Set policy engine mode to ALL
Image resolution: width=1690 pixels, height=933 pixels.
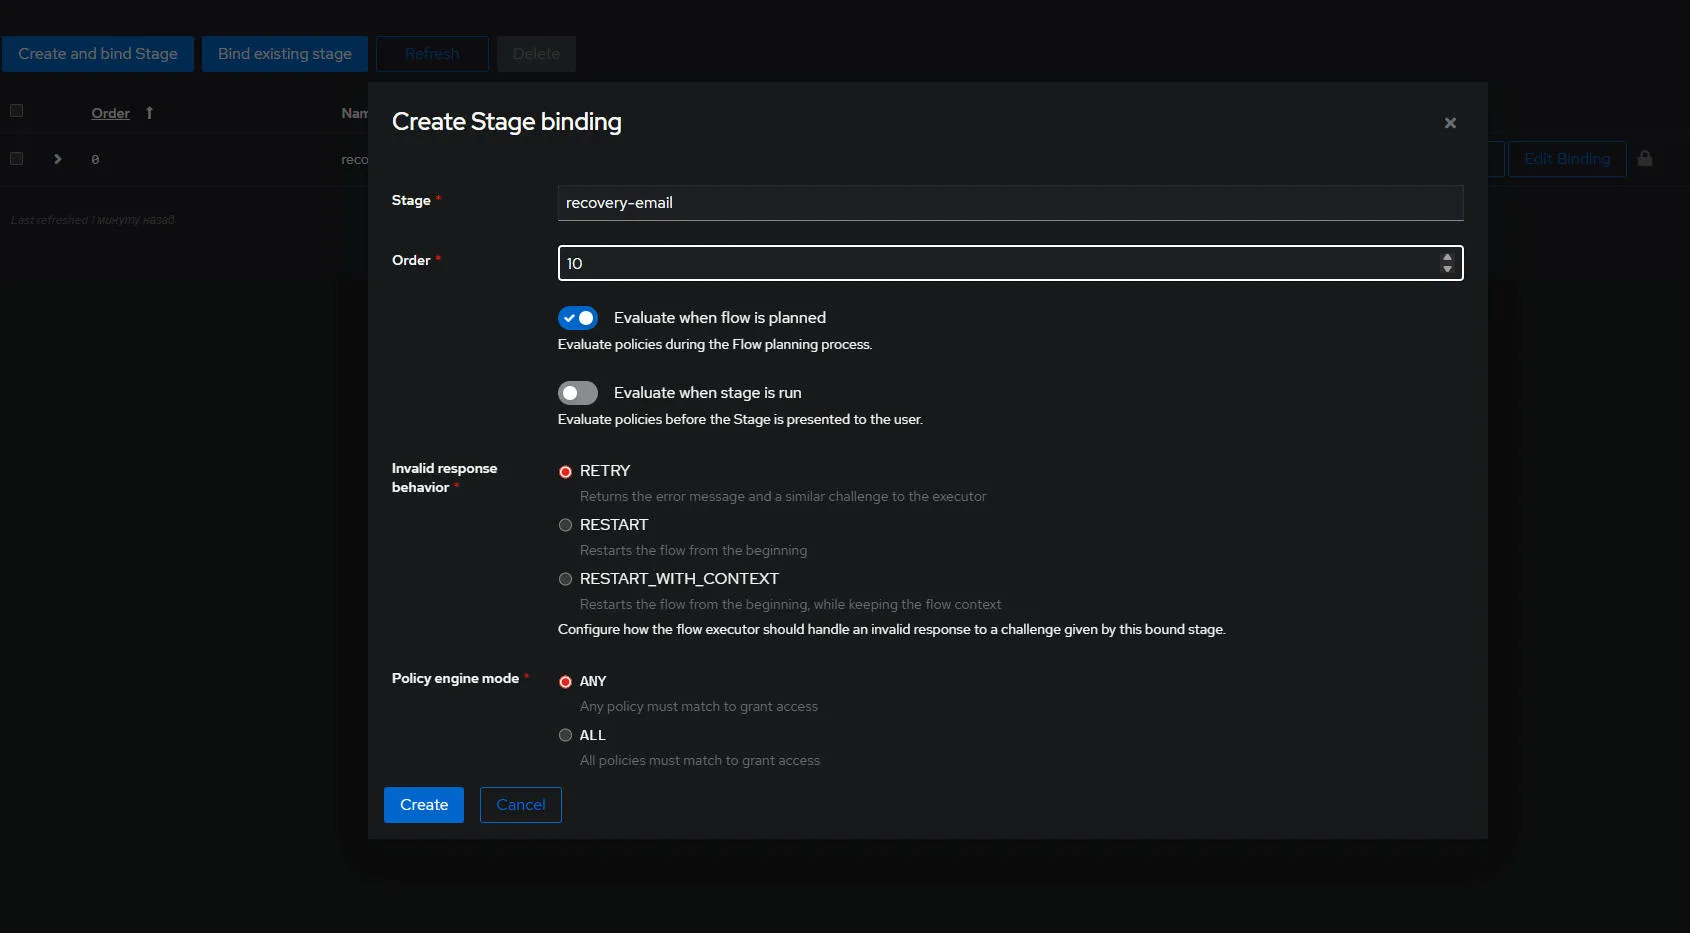click(x=566, y=735)
